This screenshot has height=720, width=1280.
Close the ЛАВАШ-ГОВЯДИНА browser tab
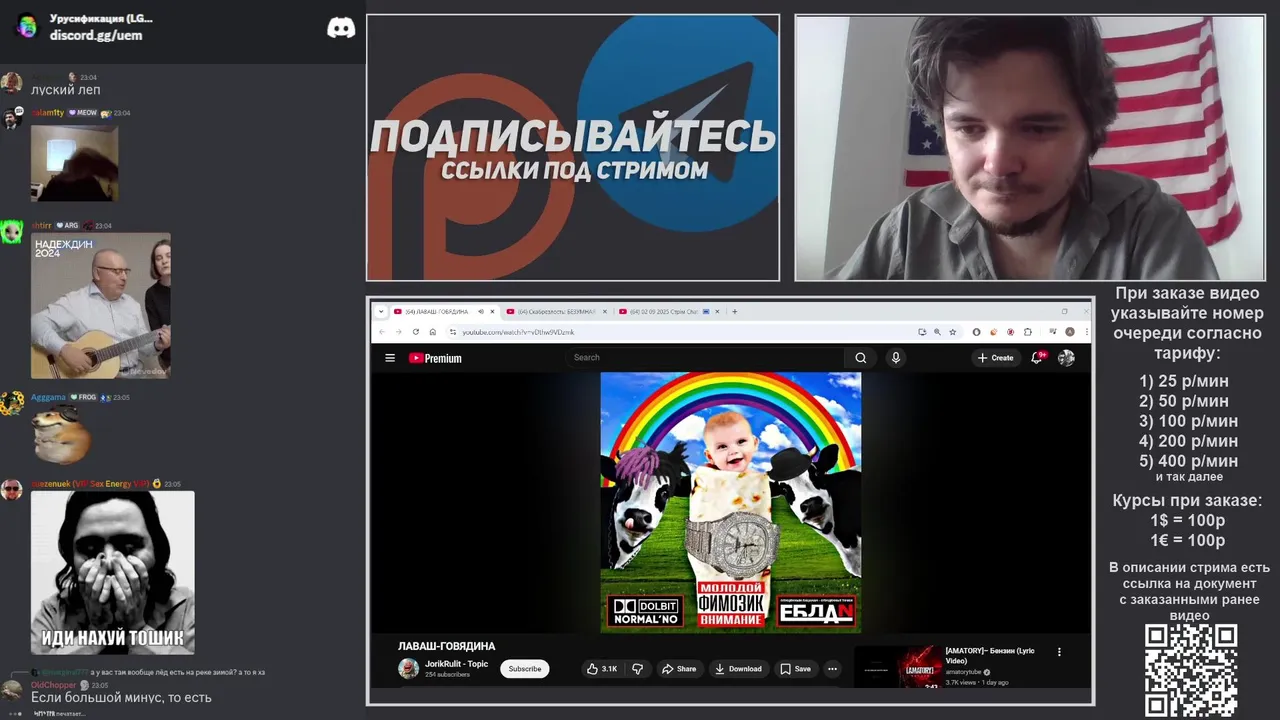tap(492, 311)
